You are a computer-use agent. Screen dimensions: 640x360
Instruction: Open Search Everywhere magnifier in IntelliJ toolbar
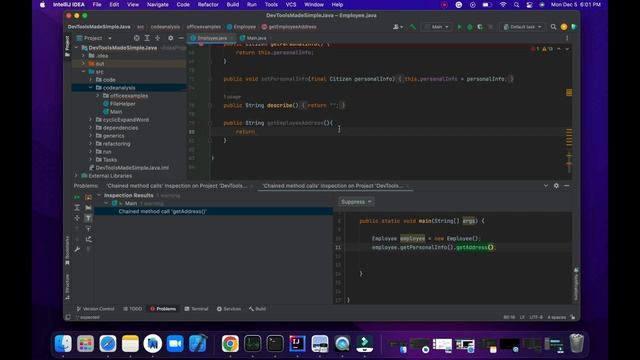553,27
